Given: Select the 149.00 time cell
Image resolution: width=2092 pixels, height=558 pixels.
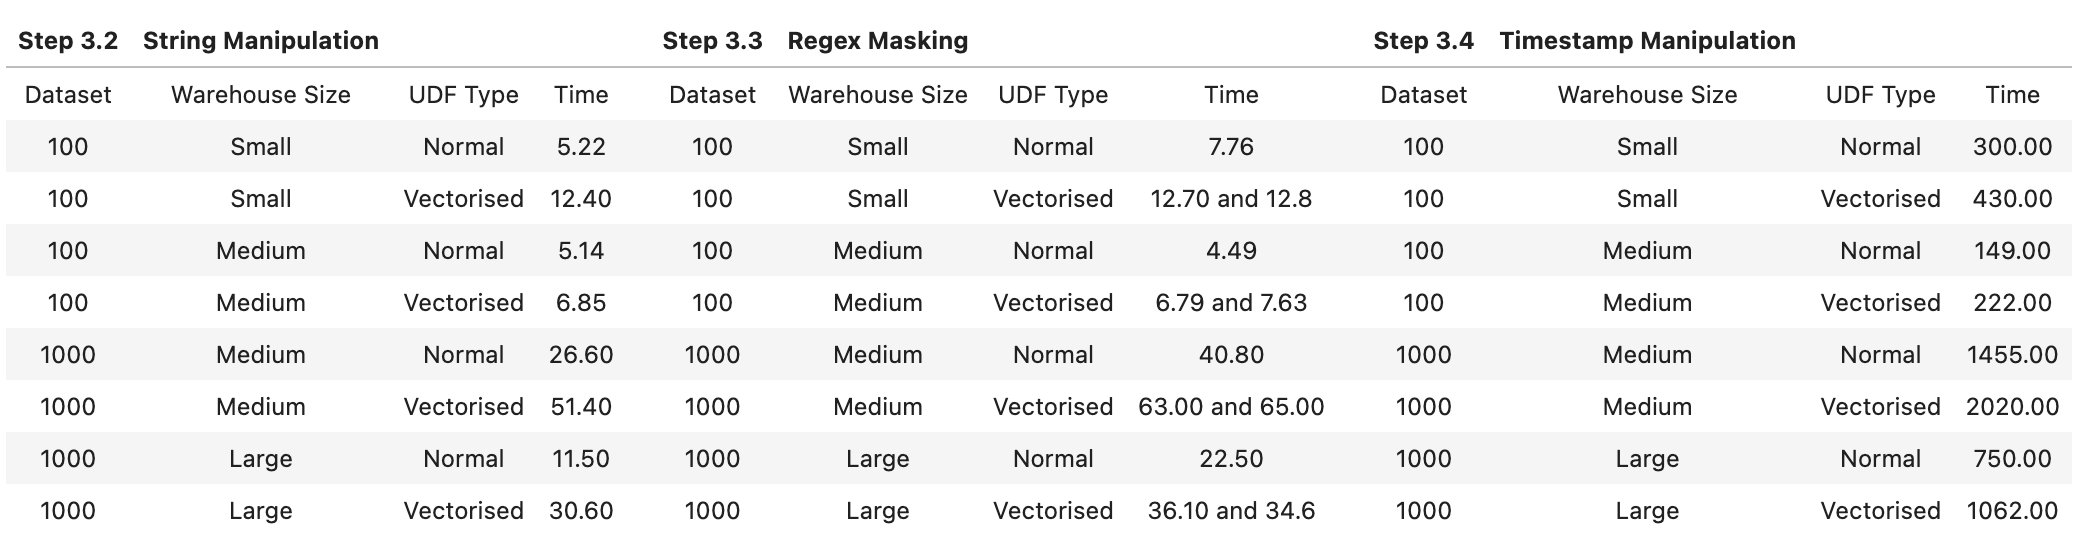Looking at the screenshot, I should (x=2012, y=251).
